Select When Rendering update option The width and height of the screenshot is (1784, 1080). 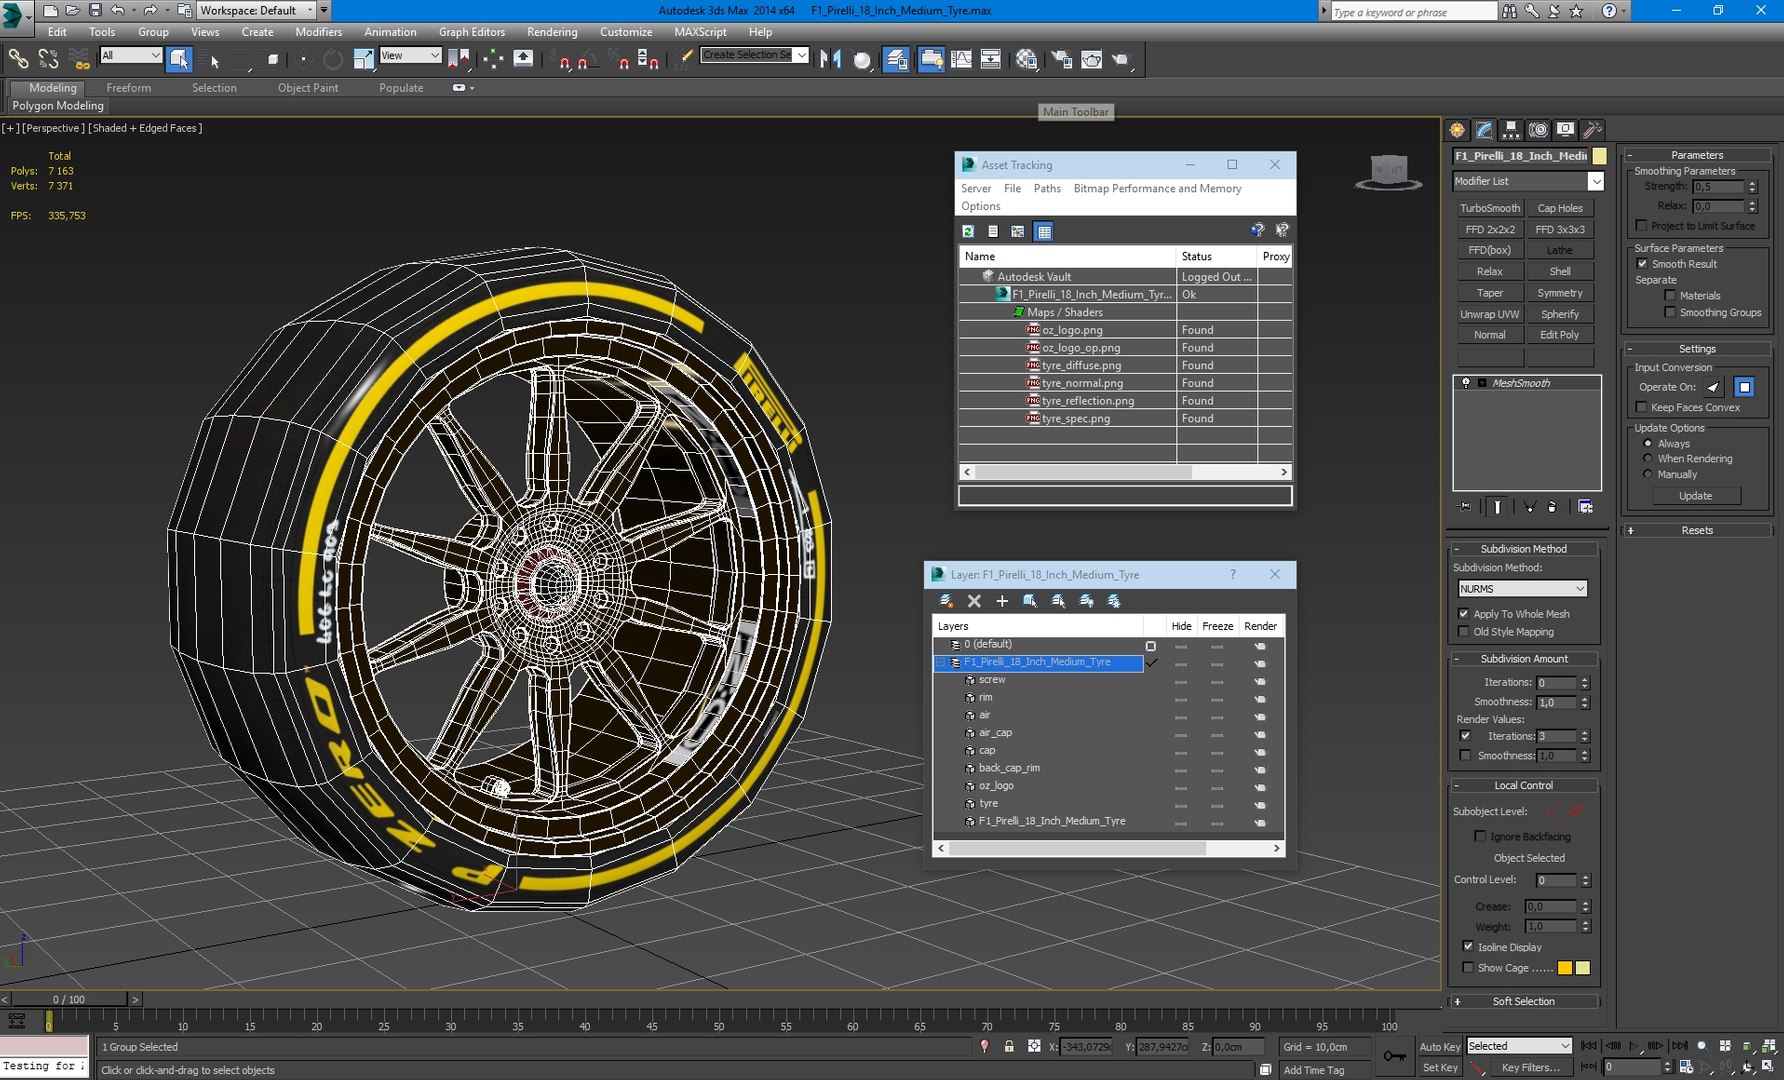click(x=1648, y=459)
